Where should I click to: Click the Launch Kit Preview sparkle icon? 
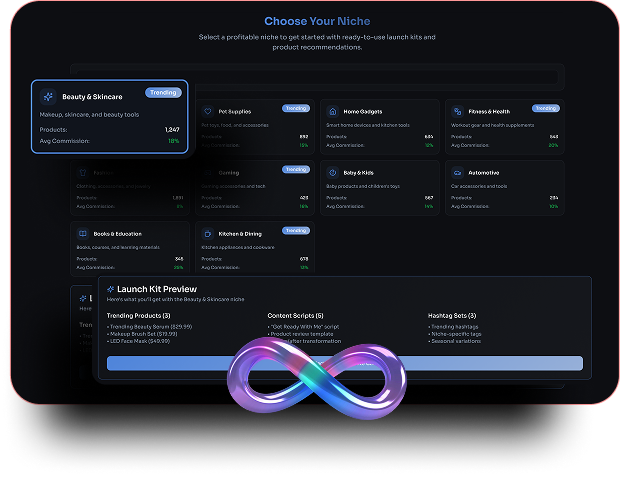tap(111, 289)
